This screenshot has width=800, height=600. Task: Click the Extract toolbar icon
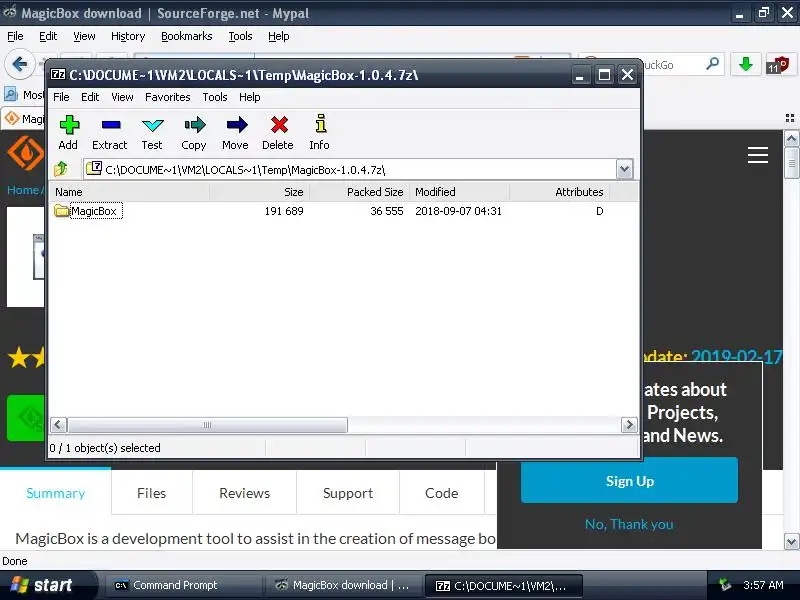coord(110,125)
